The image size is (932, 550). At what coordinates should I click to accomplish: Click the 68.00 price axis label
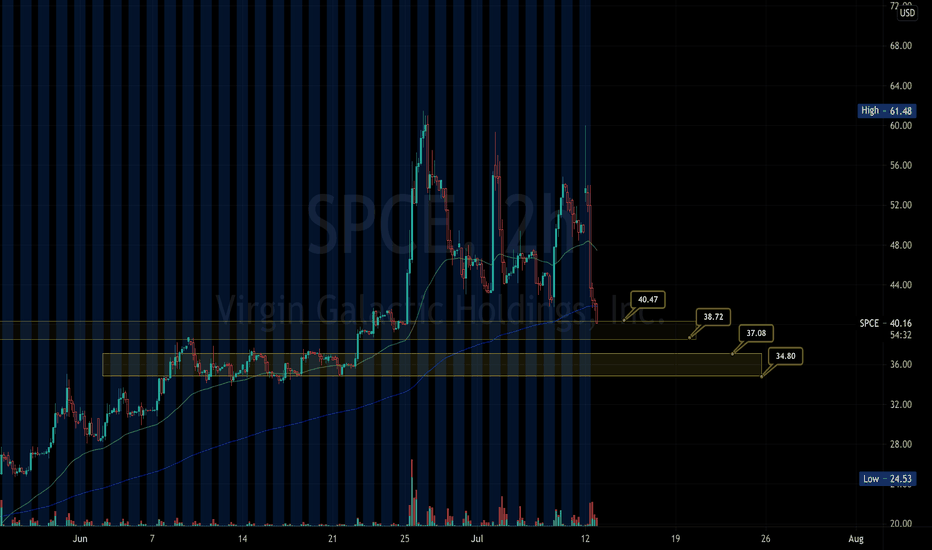pyautogui.click(x=900, y=46)
